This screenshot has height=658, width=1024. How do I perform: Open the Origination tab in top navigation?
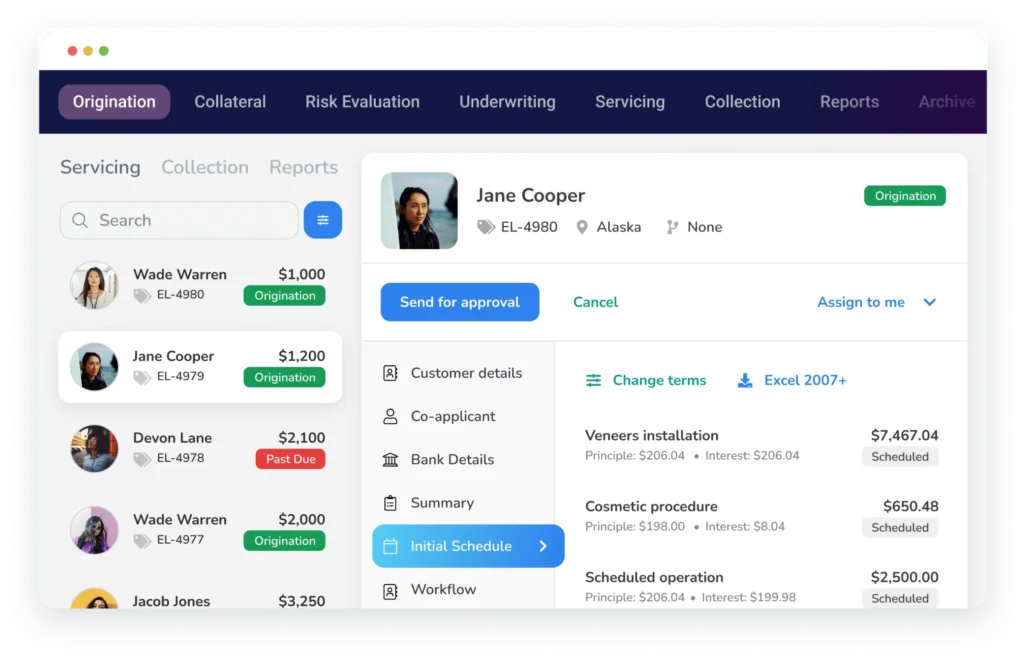114,102
